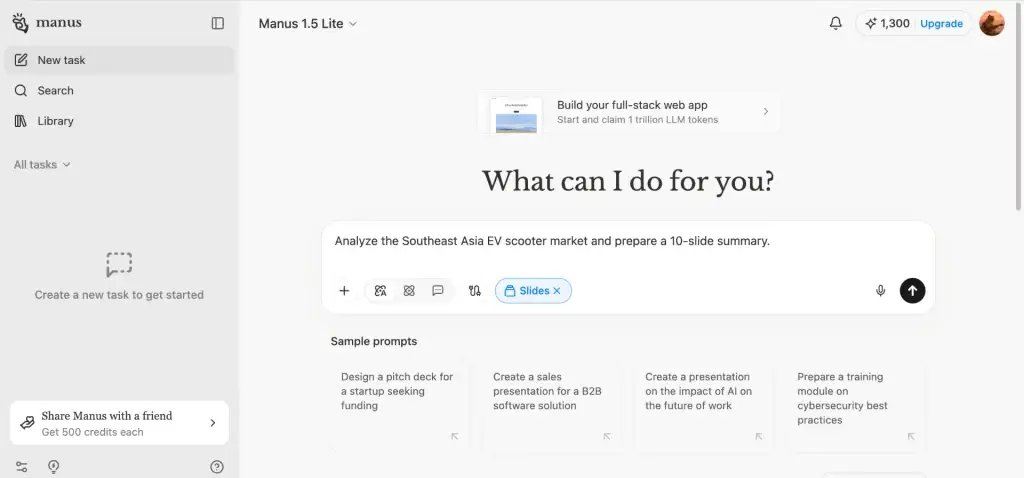Image resolution: width=1024 pixels, height=478 pixels.
Task: Open the Manus 1.5 Lite model selector
Action: (x=308, y=24)
